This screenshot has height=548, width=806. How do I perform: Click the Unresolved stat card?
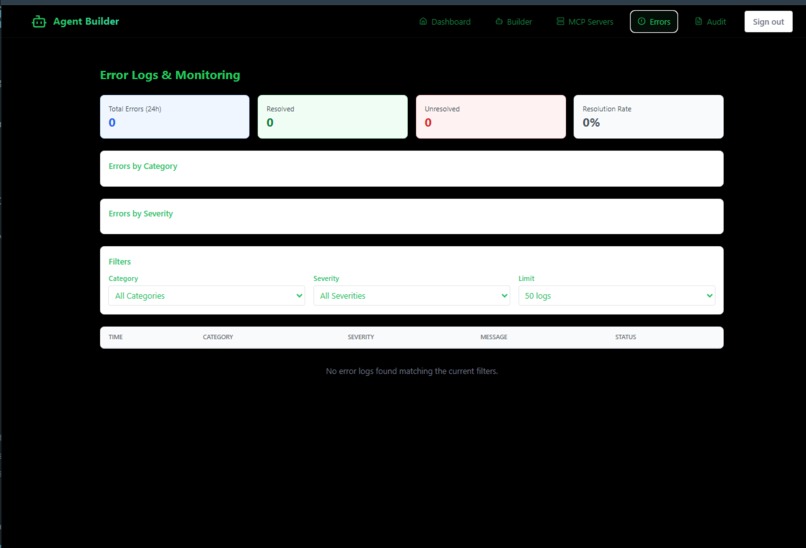491,117
